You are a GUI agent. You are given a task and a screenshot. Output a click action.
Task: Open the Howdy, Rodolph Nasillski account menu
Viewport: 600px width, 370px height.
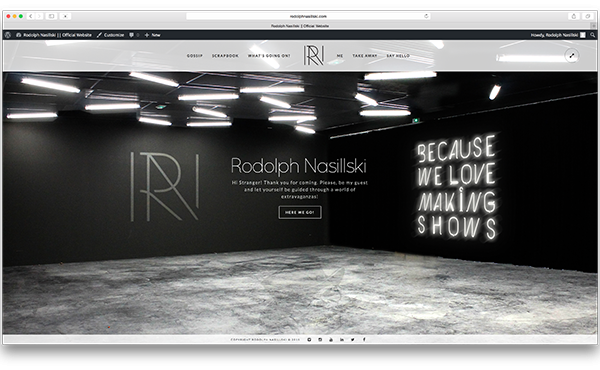558,35
